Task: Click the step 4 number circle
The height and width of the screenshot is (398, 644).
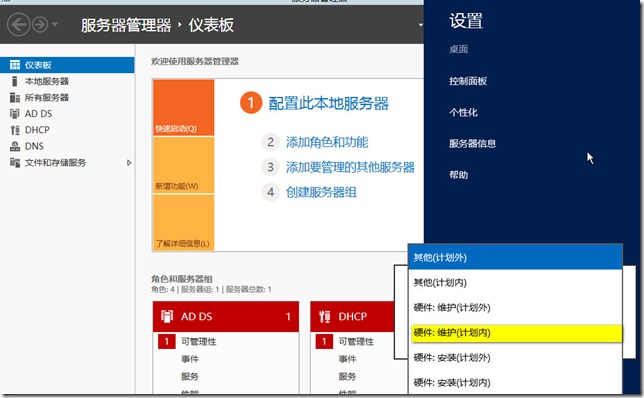Action: (x=270, y=192)
